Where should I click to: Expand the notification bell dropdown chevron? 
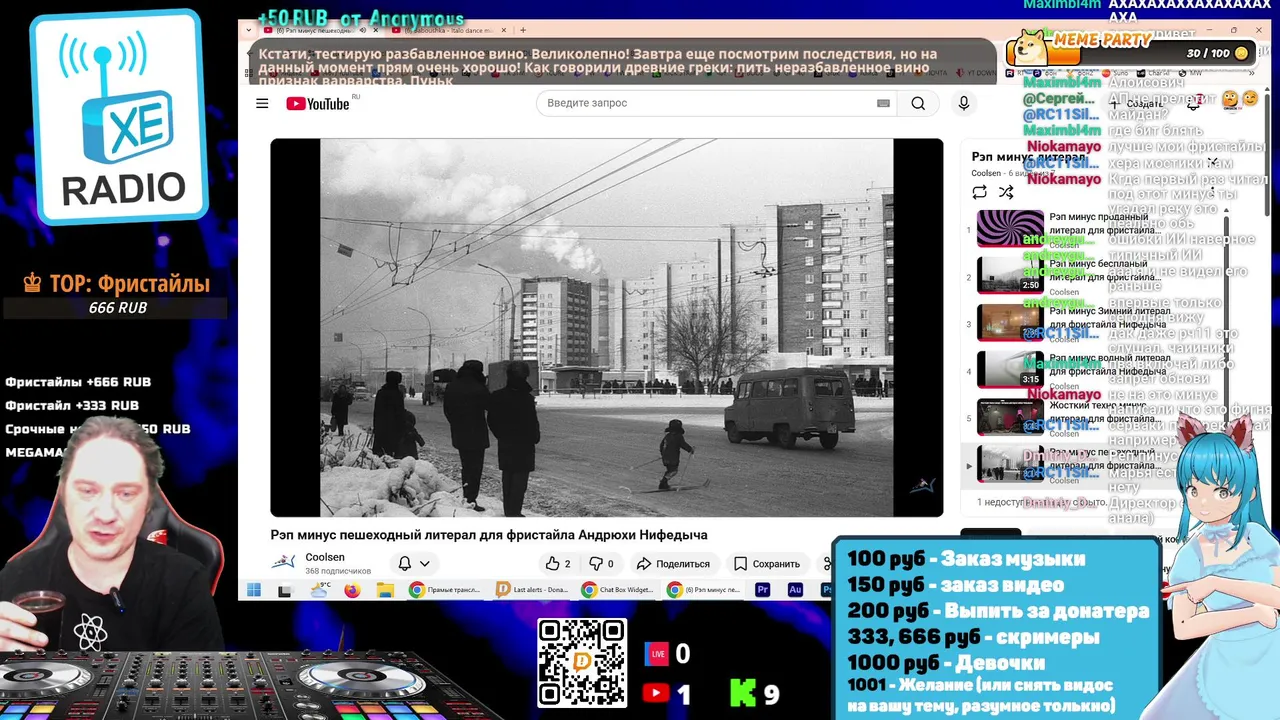tap(425, 564)
